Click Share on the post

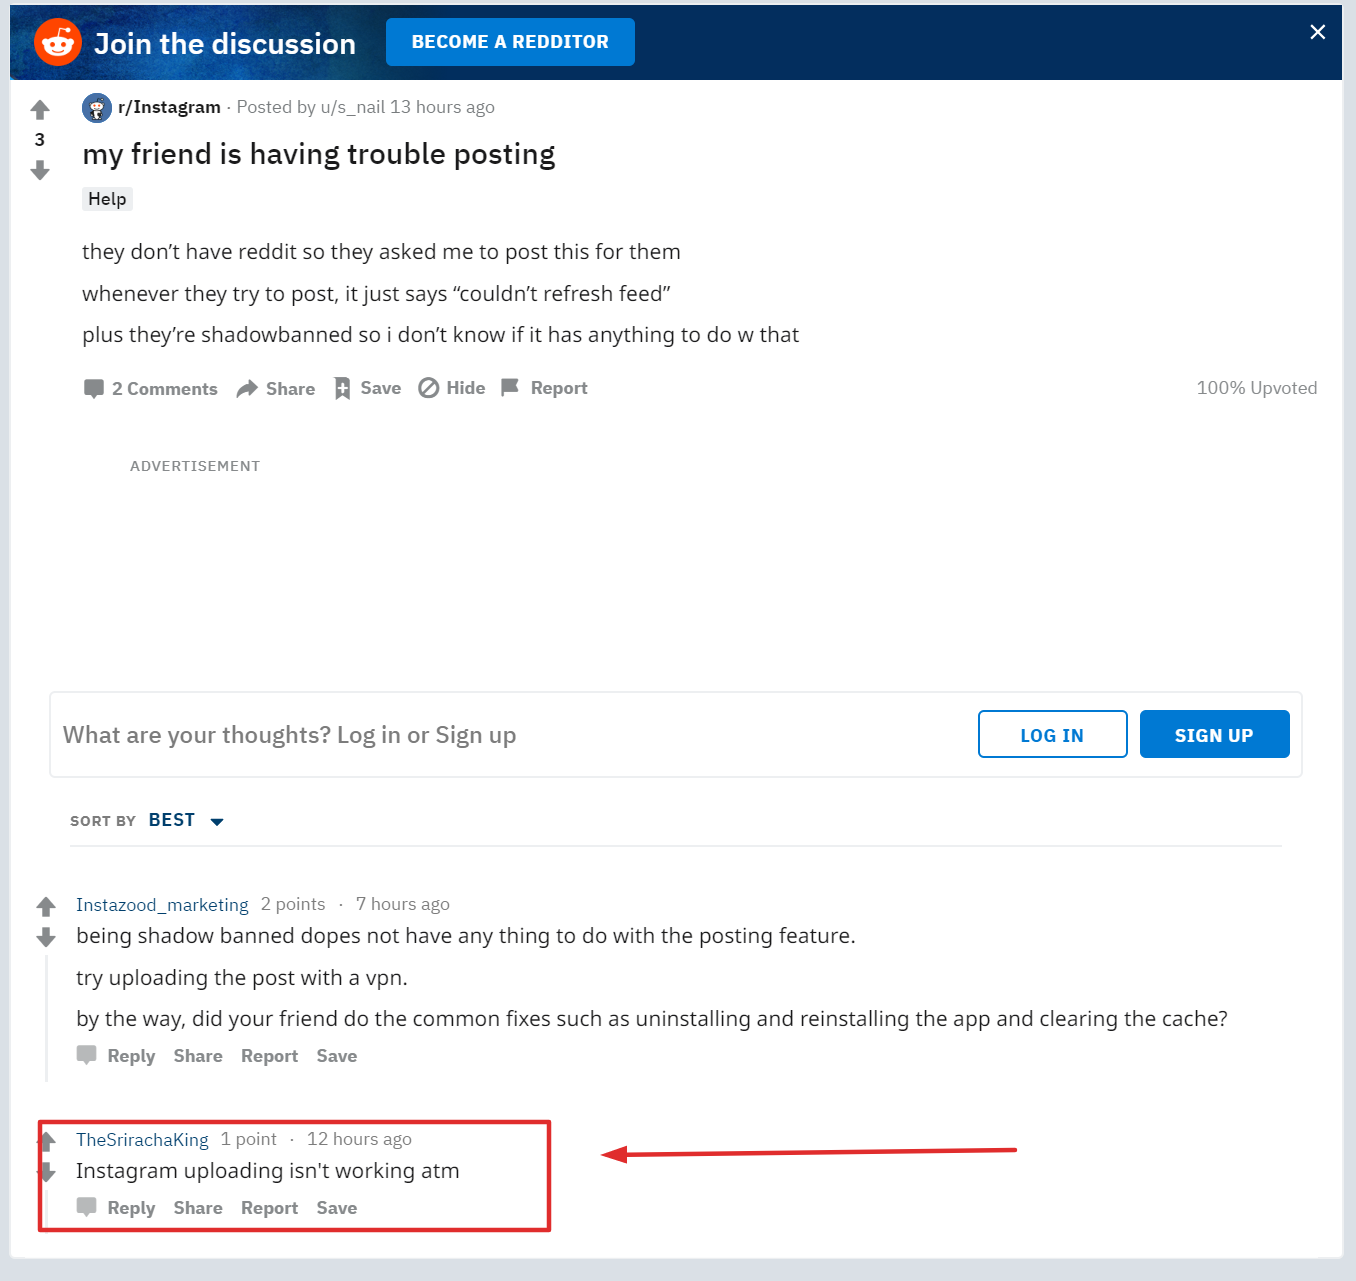(x=290, y=389)
